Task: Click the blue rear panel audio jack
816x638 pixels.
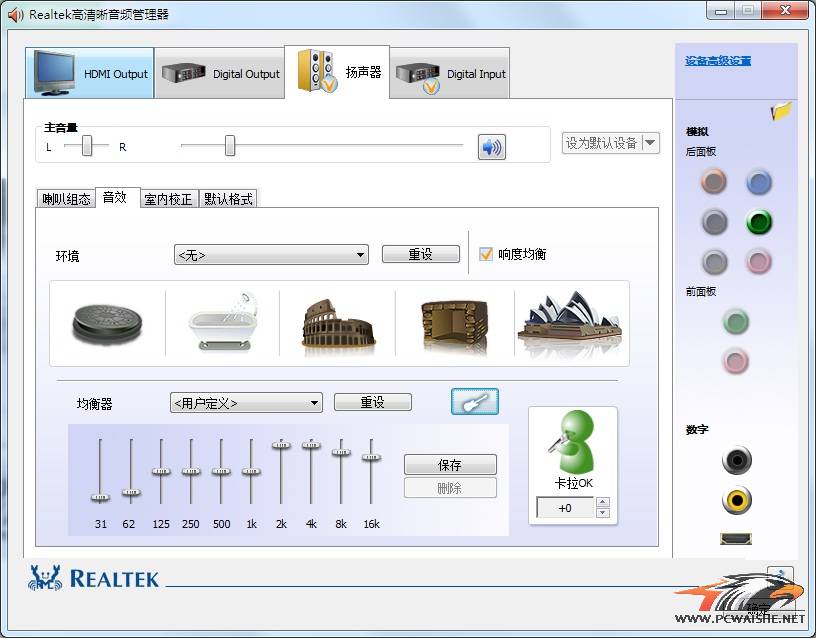Action: pyautogui.click(x=759, y=182)
